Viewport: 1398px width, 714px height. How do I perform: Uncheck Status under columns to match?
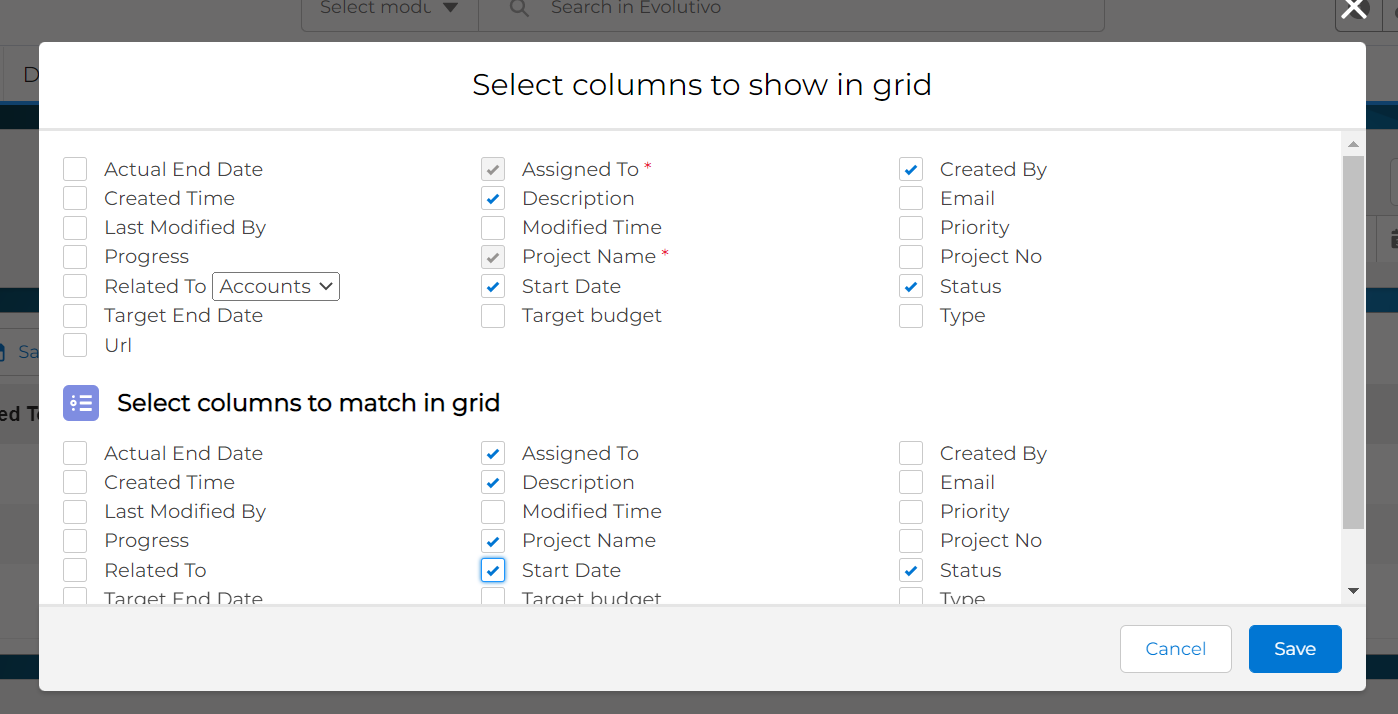pos(911,570)
